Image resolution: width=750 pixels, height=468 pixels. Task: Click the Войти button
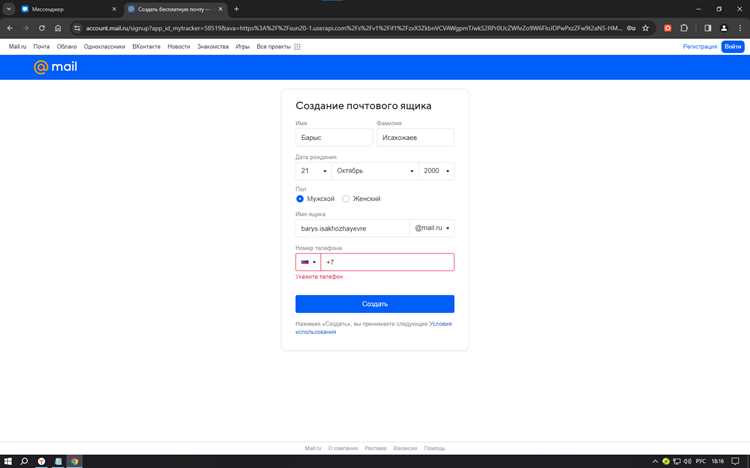coord(733,46)
